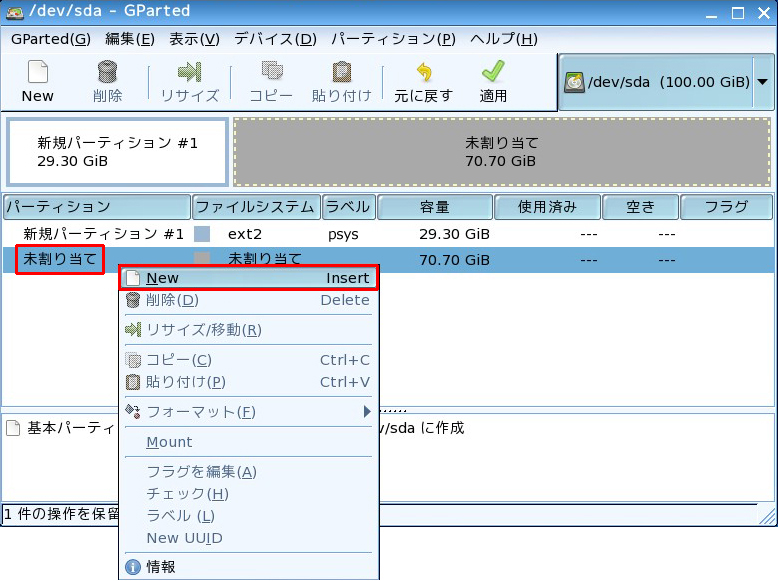Open the GParted(G) menu
The width and height of the screenshot is (778, 581).
[51, 39]
